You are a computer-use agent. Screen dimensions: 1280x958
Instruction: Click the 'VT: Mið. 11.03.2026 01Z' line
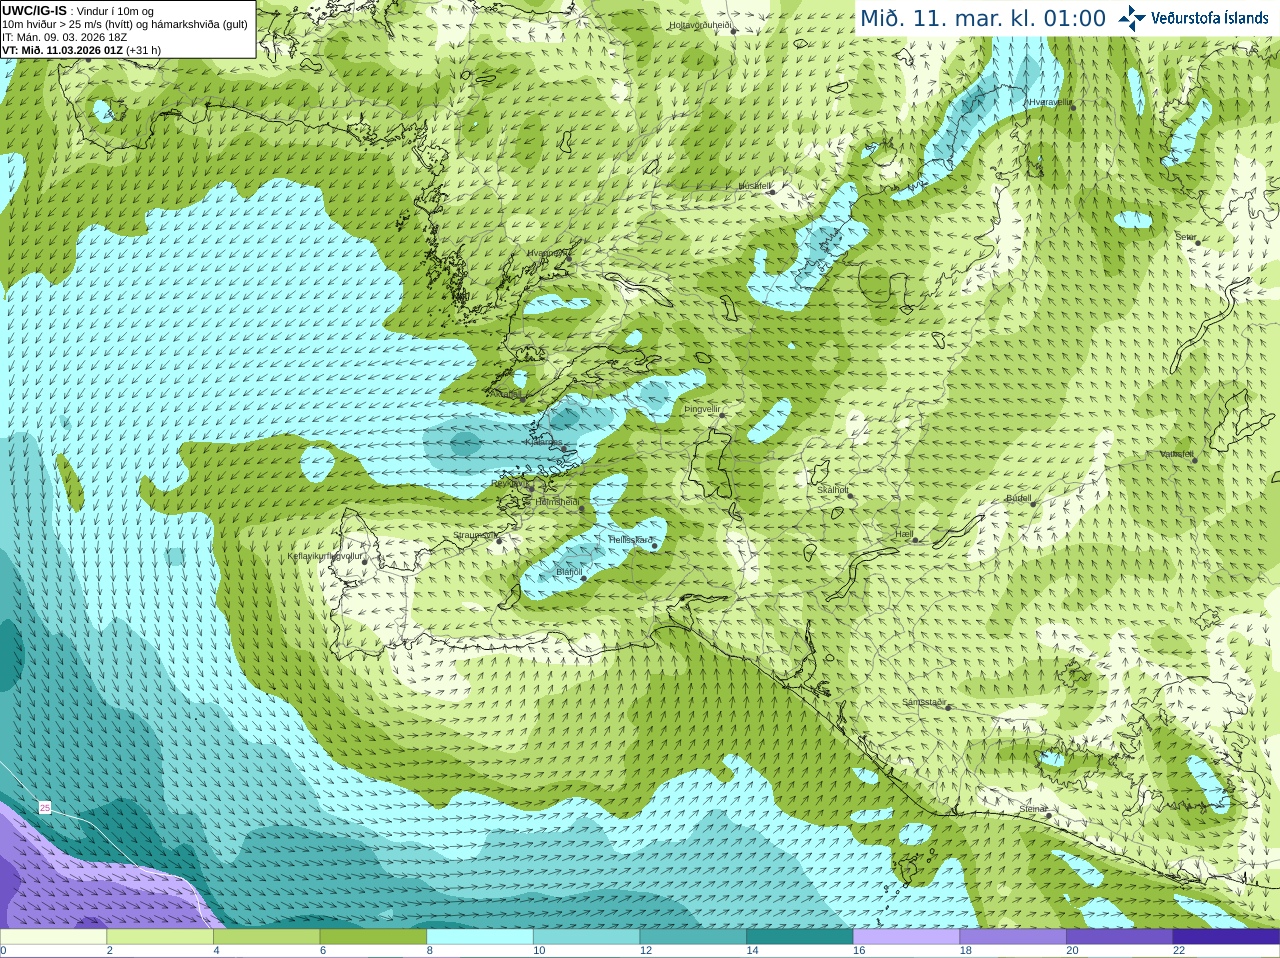coord(81,50)
